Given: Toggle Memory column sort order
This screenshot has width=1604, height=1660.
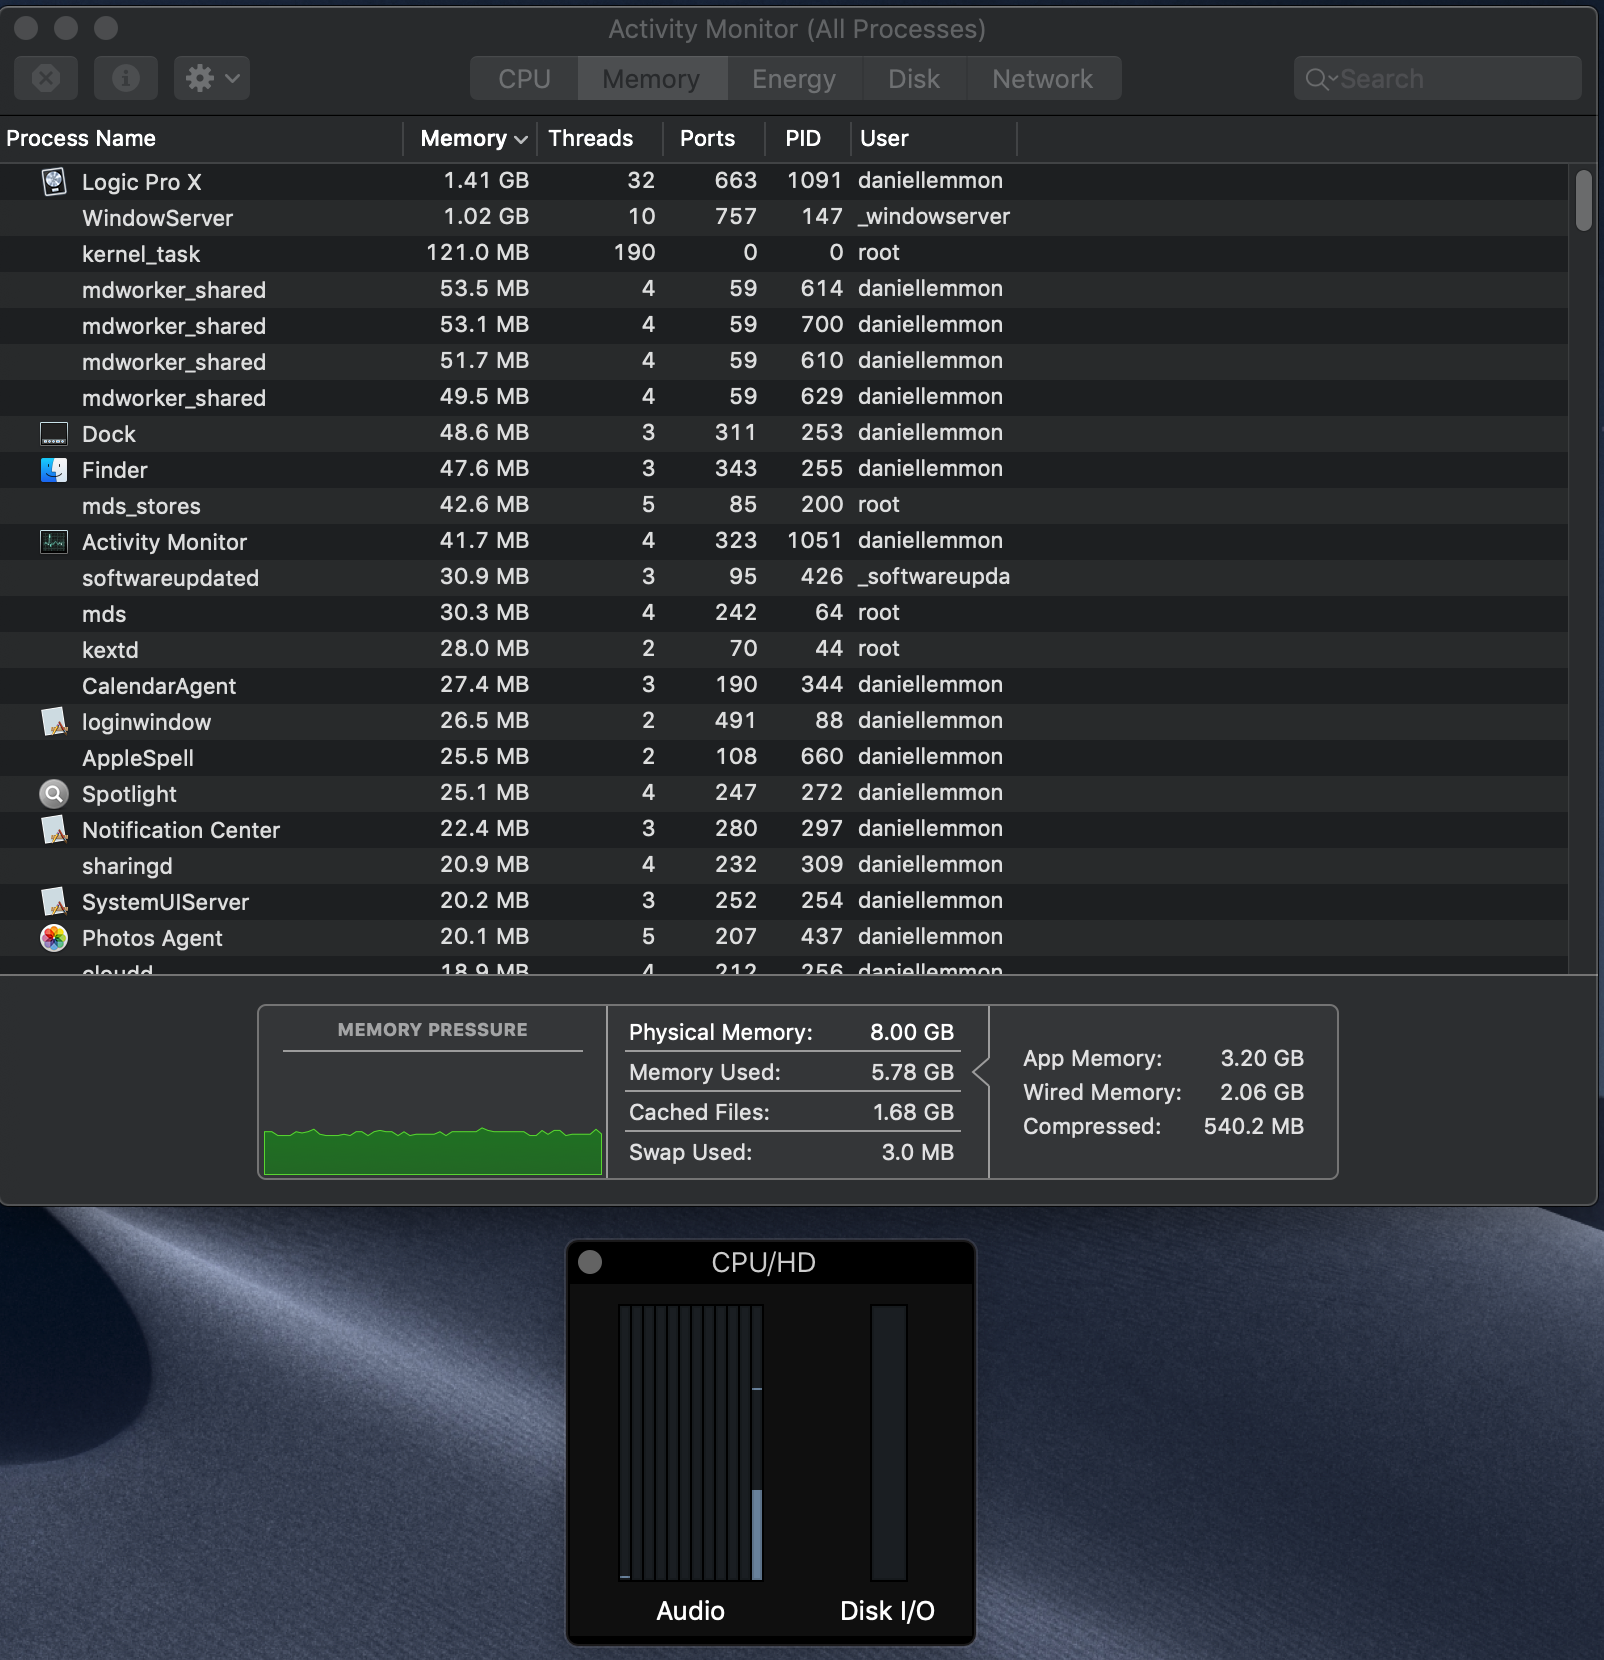Looking at the screenshot, I should tap(471, 138).
